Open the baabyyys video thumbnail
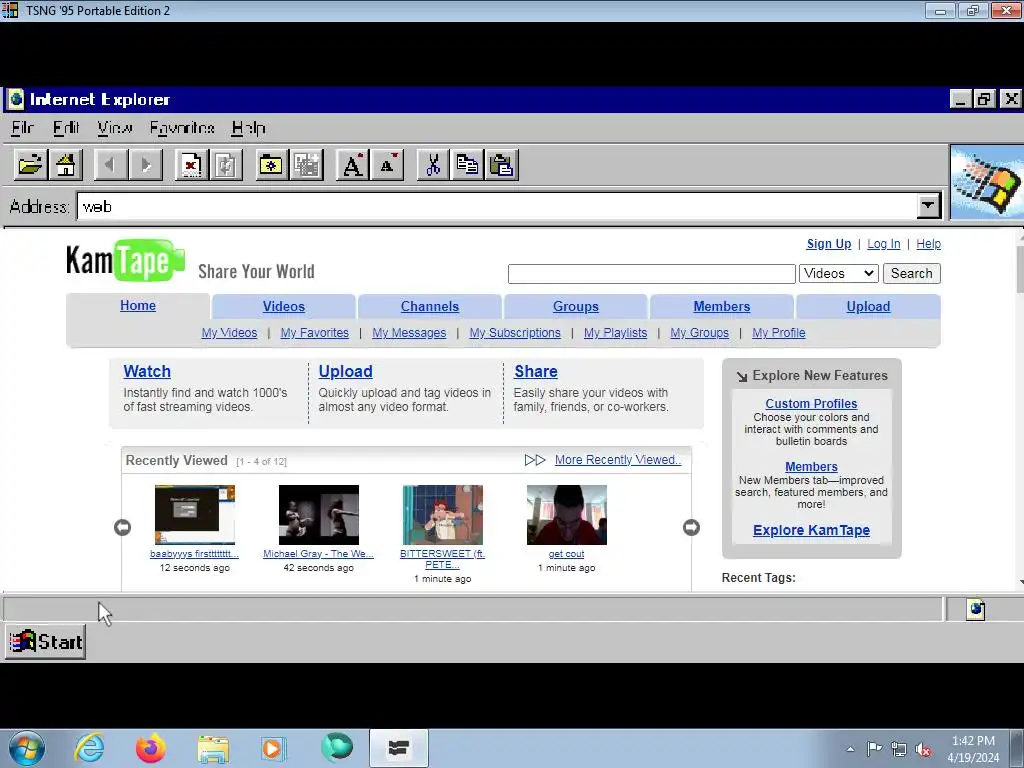The height and width of the screenshot is (768, 1024). click(x=195, y=515)
